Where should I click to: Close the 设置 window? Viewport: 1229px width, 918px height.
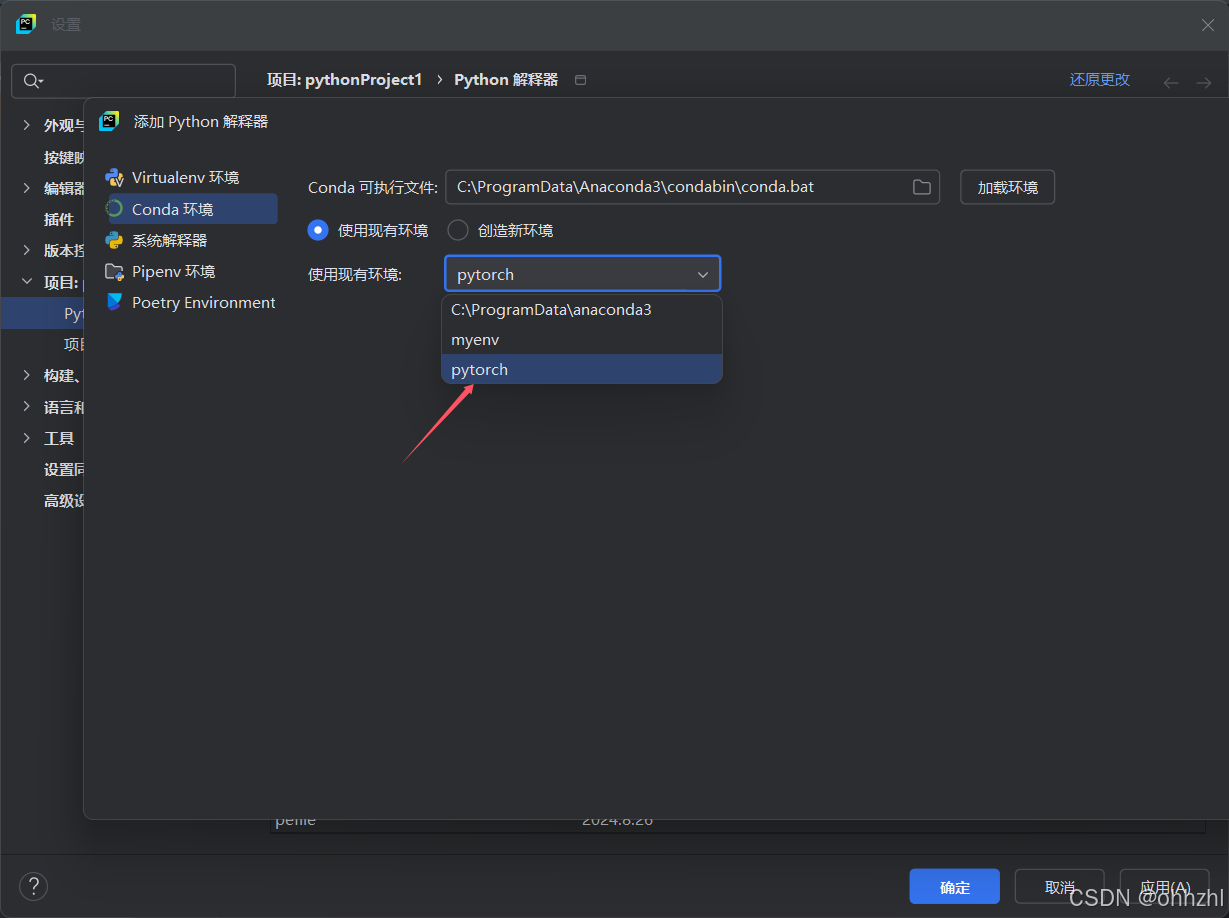point(1208,25)
